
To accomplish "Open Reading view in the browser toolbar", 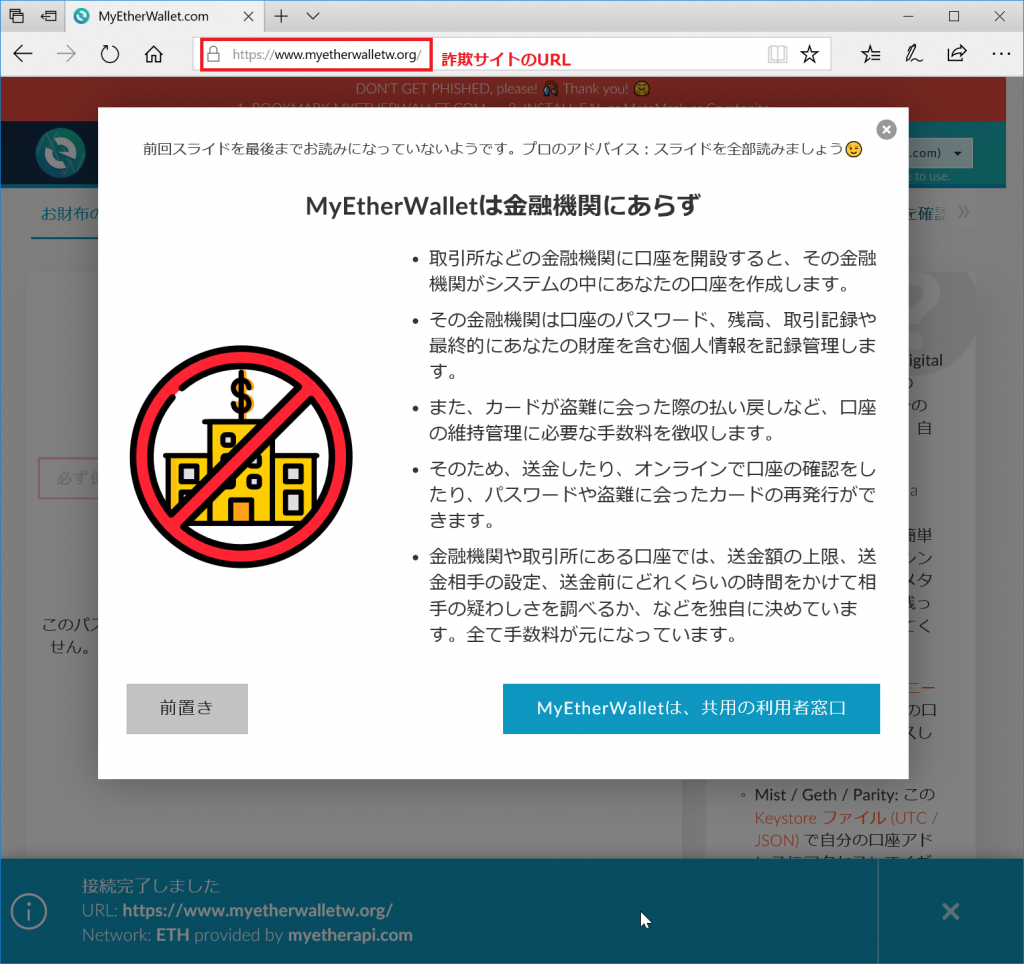I will [777, 54].
